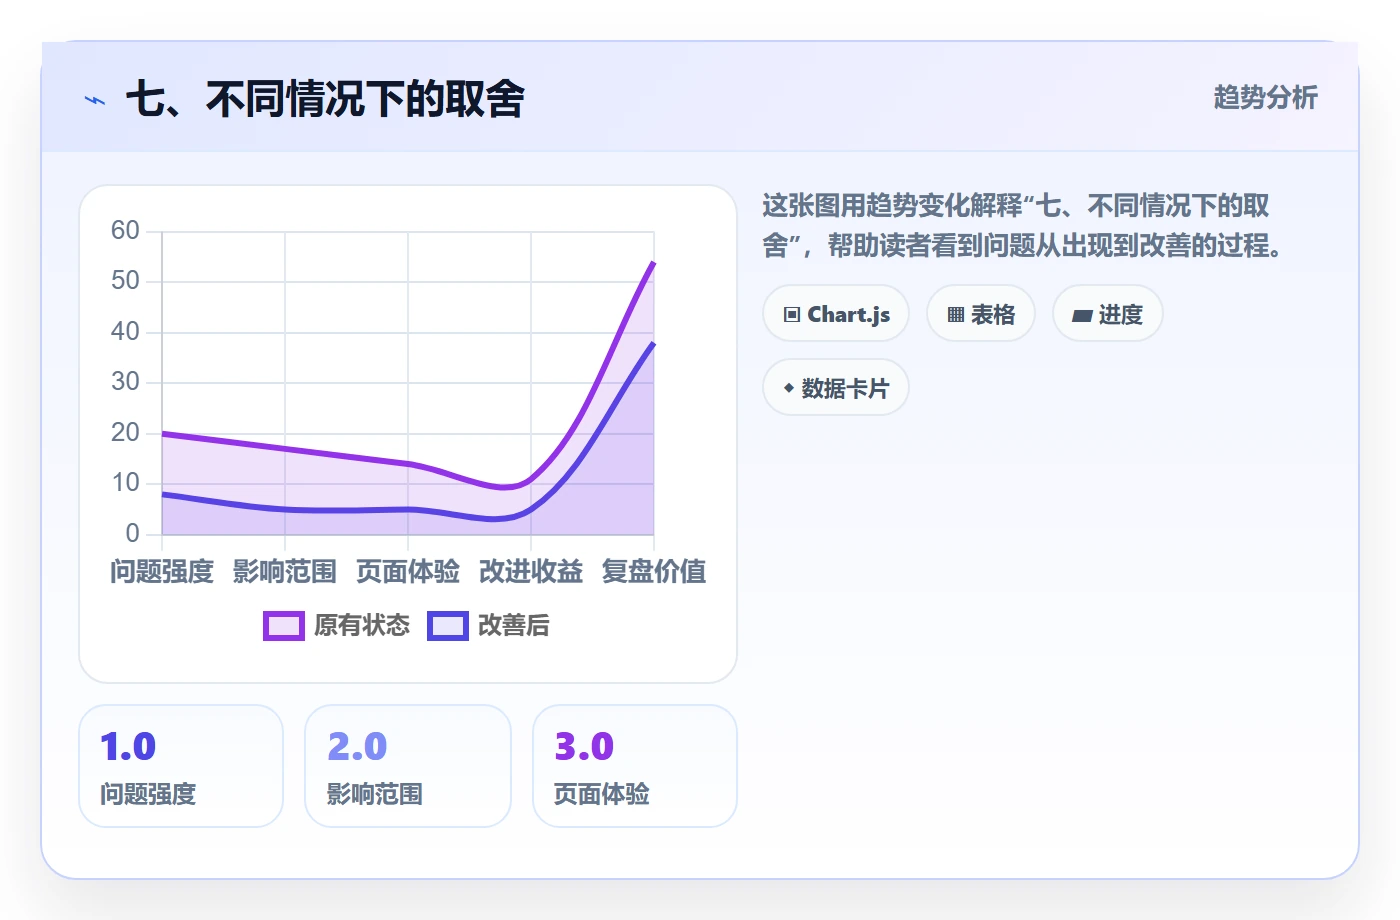Open the 1.0 问题强度 data card

pos(181,766)
